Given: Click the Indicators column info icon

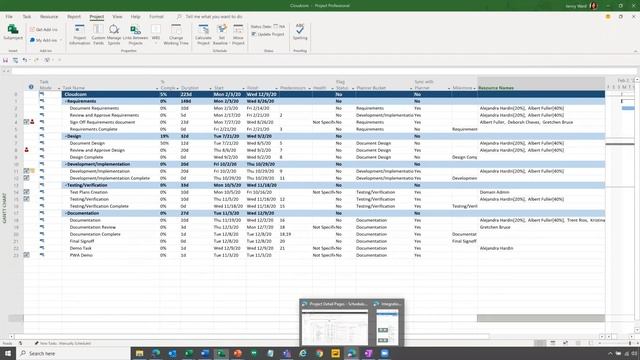Looking at the screenshot, I should (x=31, y=87).
